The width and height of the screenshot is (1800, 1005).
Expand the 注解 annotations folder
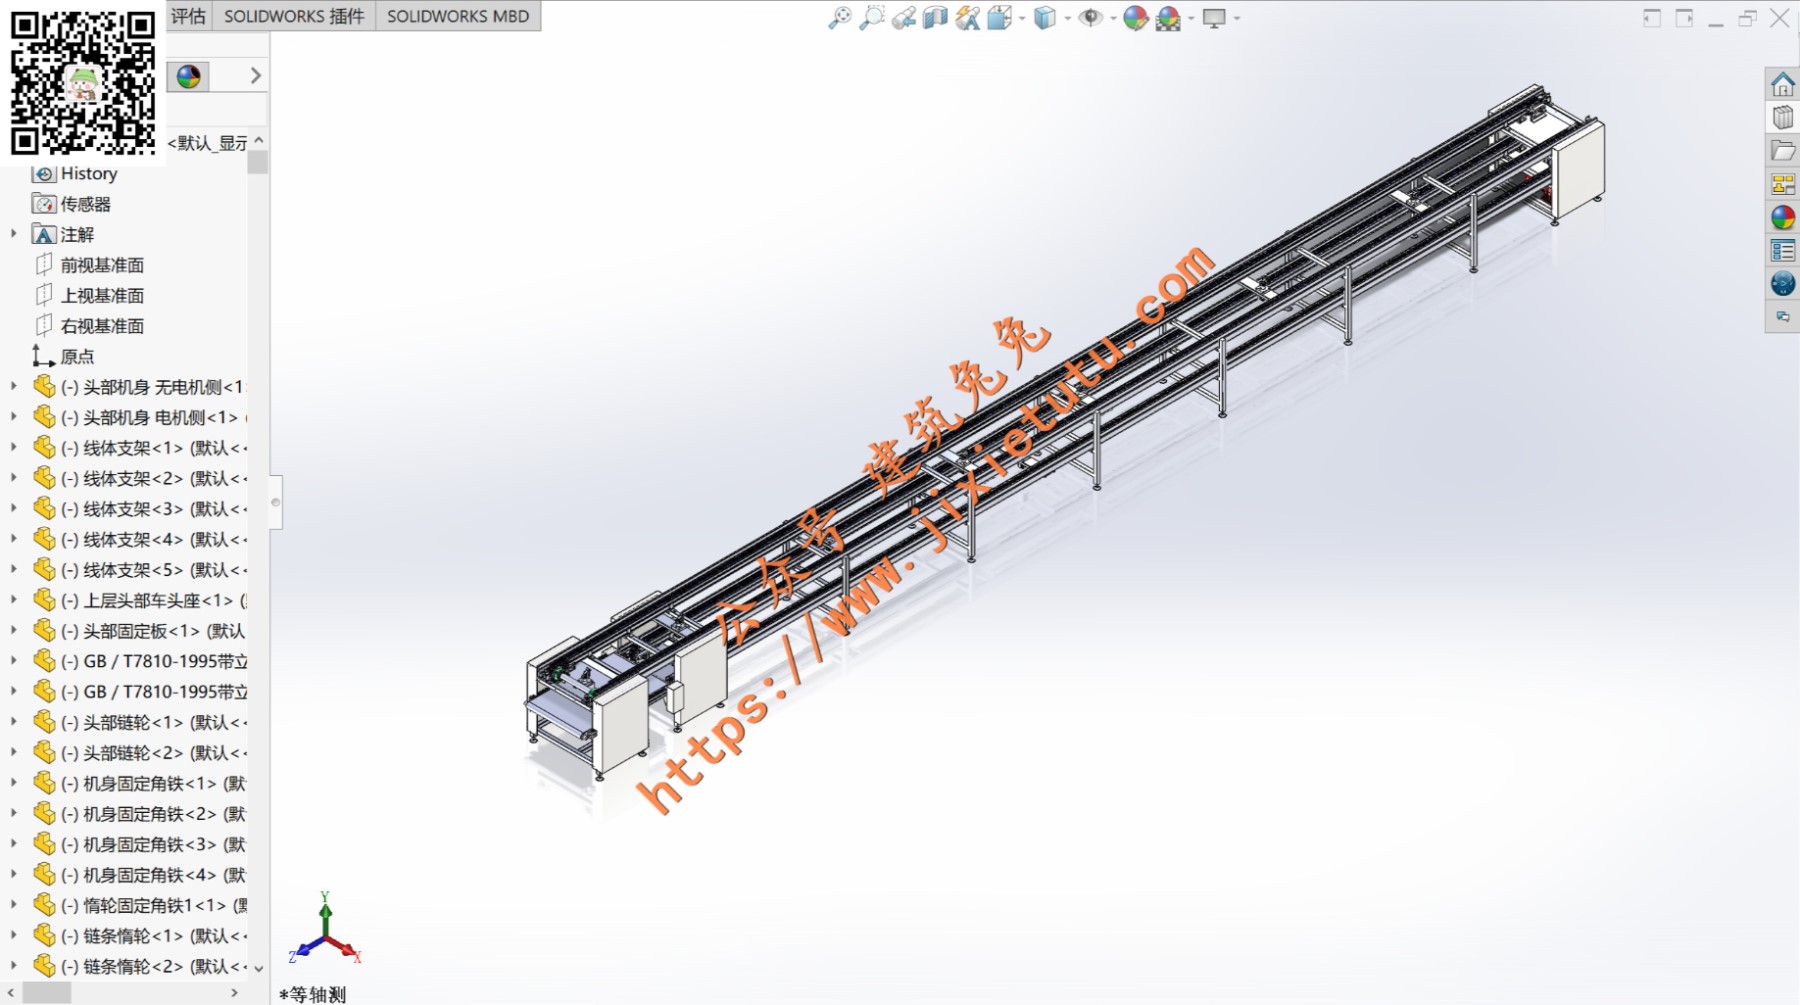[x=14, y=234]
